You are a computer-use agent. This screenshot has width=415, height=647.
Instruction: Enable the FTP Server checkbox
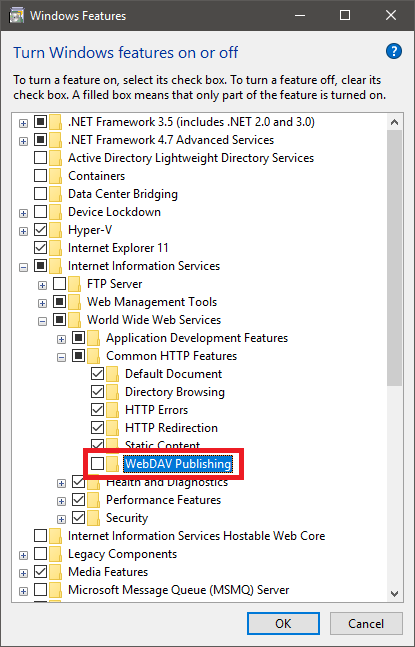click(x=59, y=284)
